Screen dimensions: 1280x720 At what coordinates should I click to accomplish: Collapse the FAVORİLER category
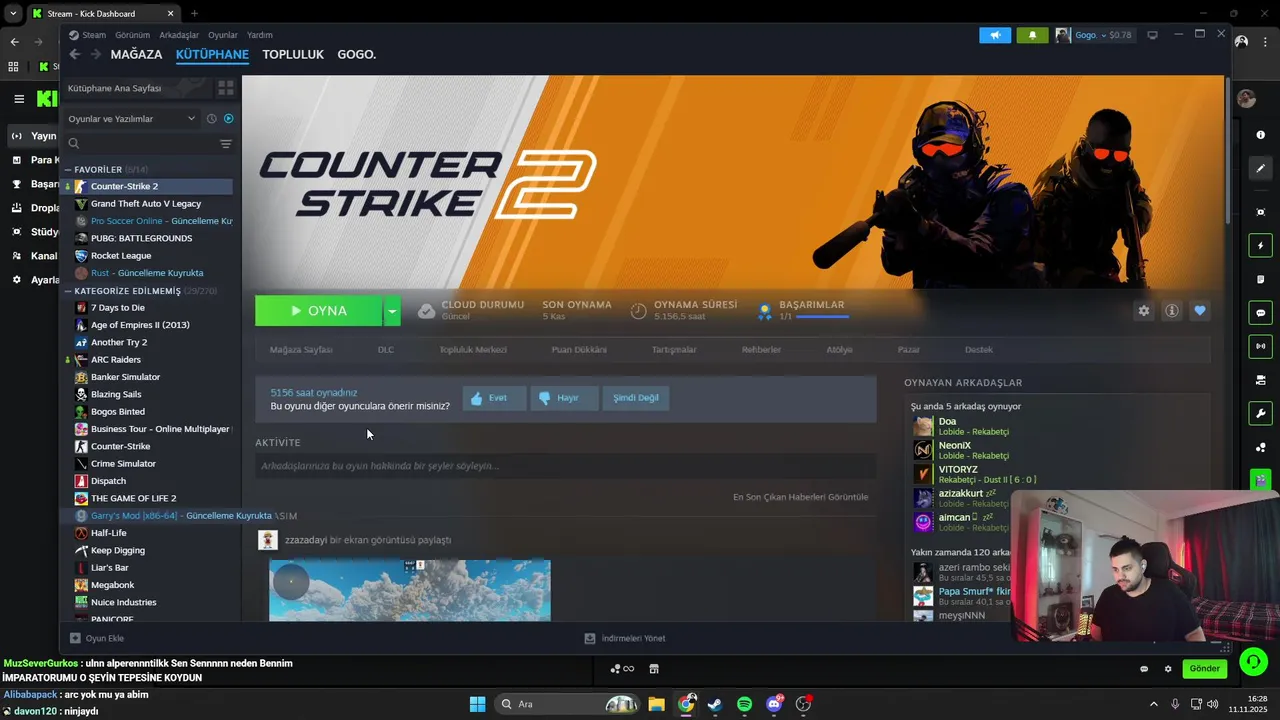tap(97, 169)
